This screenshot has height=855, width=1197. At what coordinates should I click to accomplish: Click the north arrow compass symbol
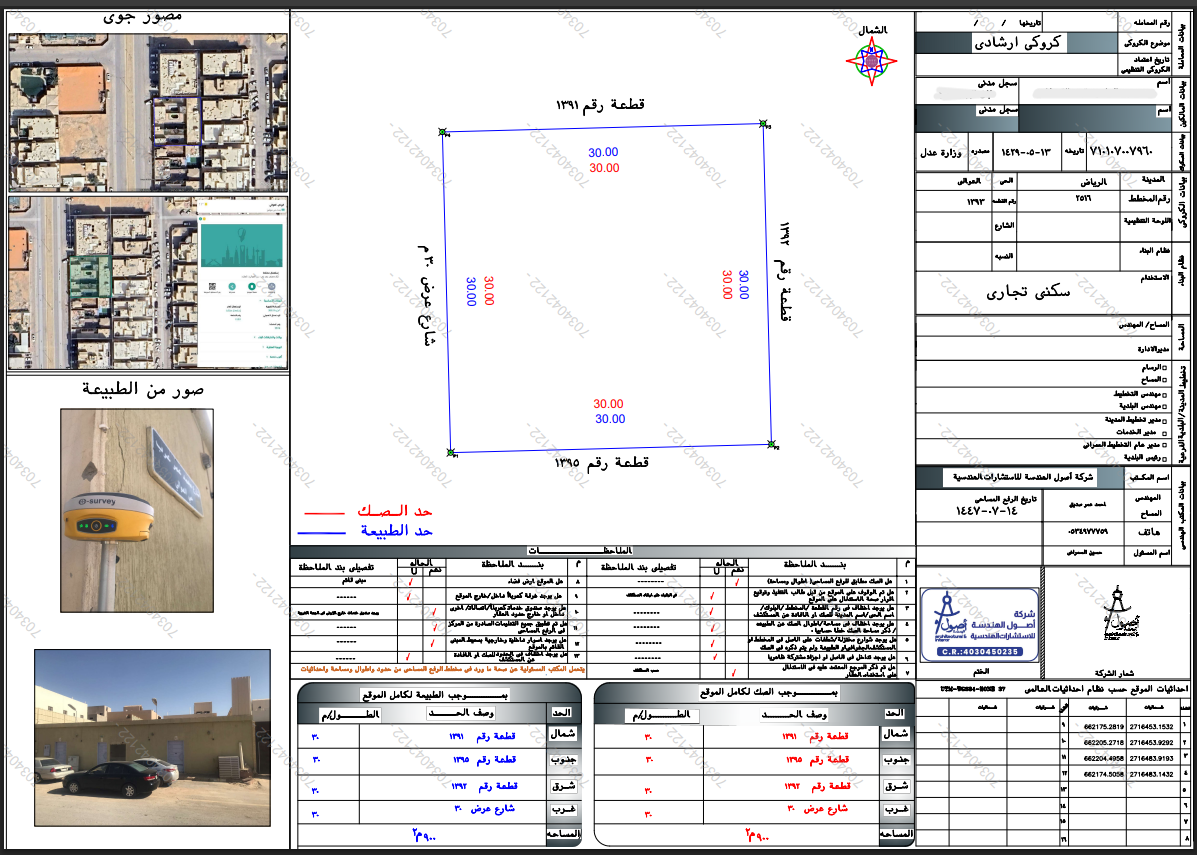pos(872,62)
